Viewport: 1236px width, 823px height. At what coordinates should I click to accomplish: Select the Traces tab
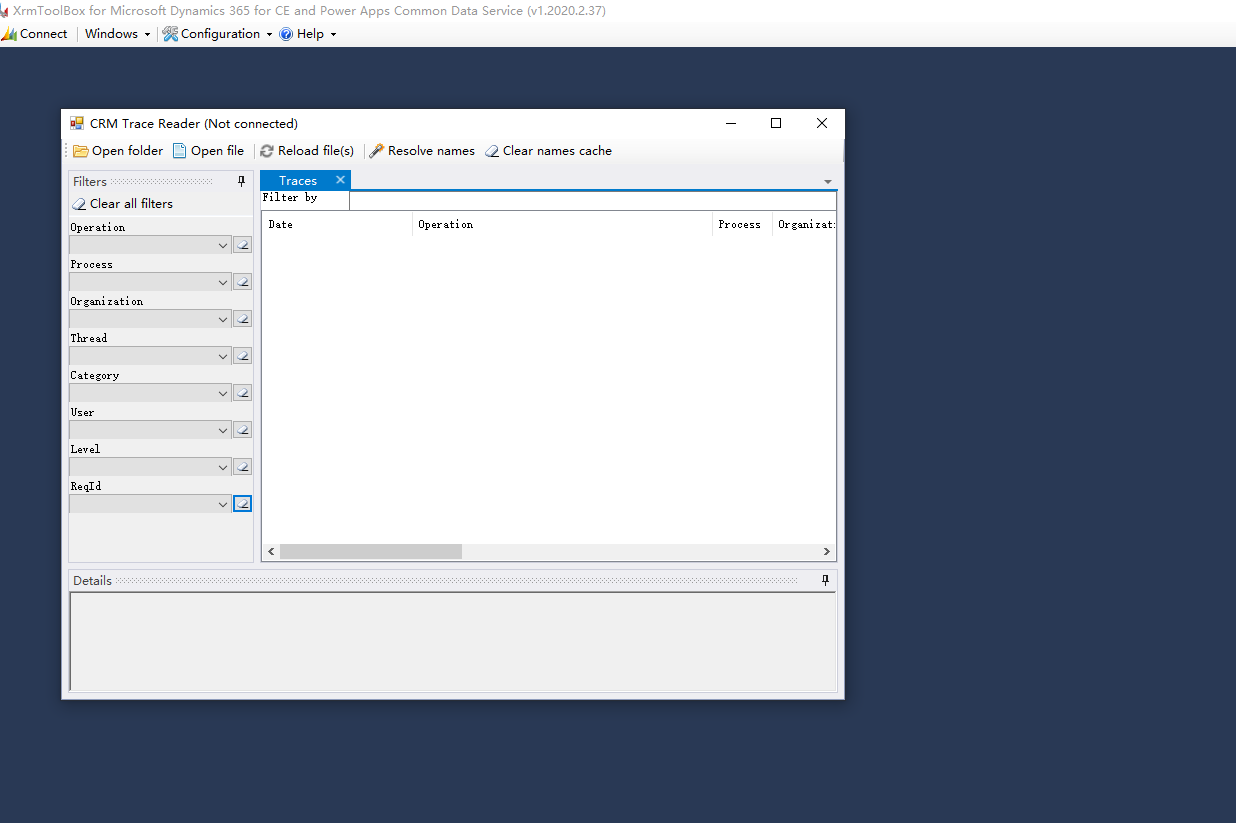click(298, 181)
